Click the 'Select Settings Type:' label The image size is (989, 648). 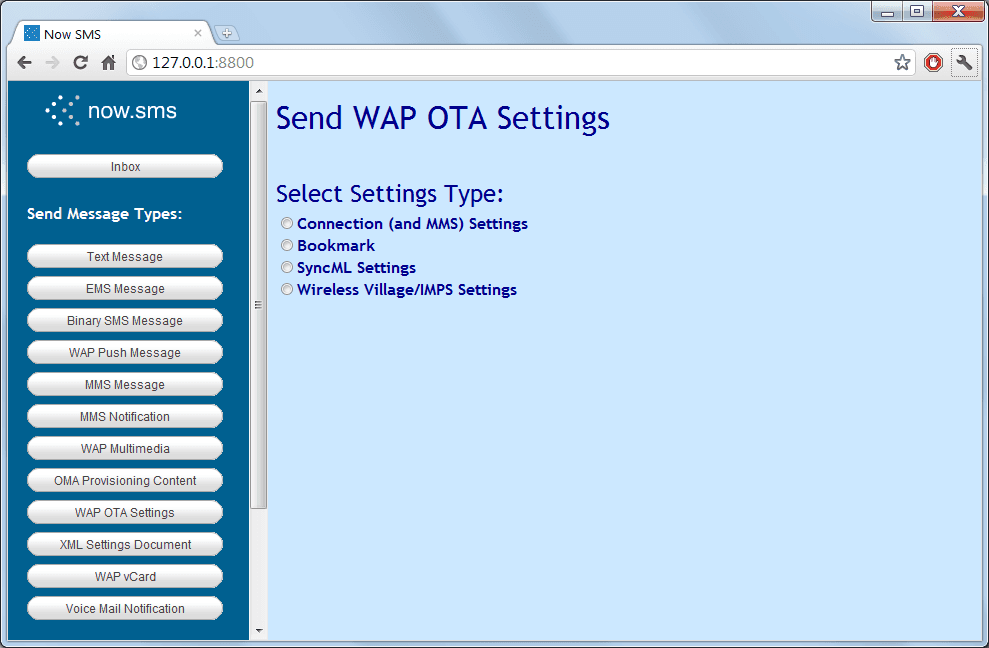click(x=390, y=194)
